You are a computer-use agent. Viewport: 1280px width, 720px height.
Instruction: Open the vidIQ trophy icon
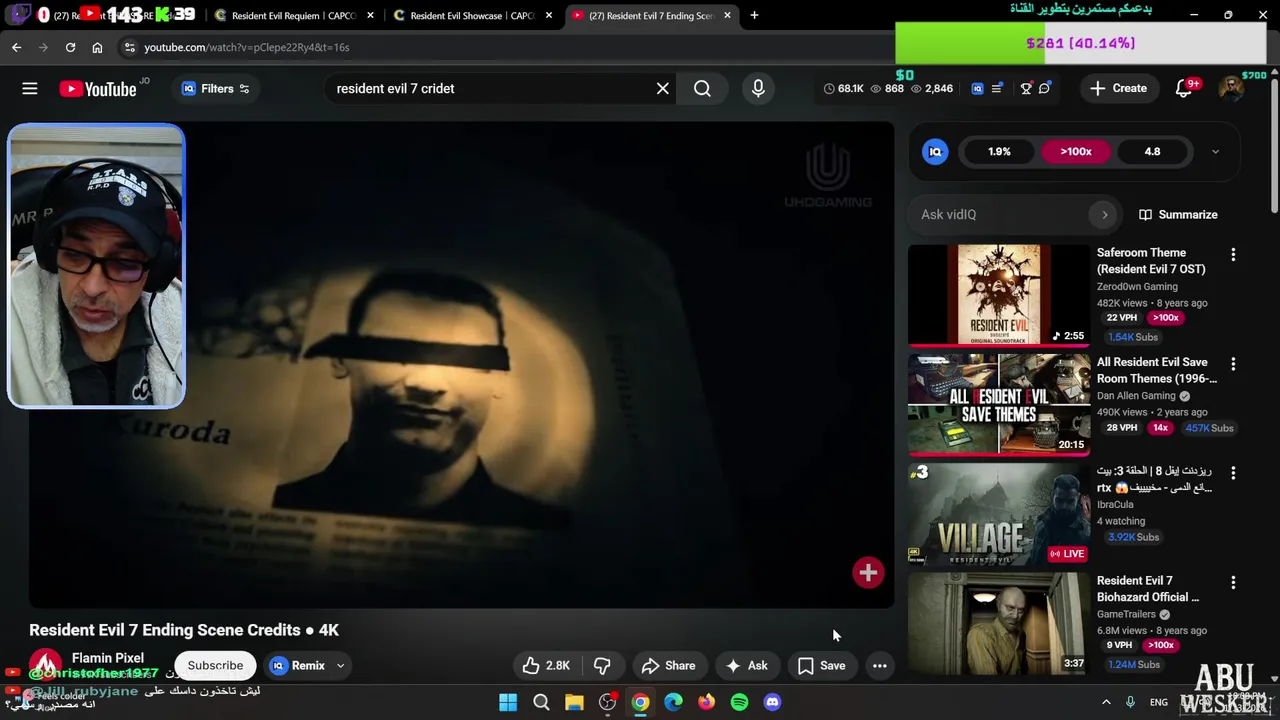click(1026, 89)
